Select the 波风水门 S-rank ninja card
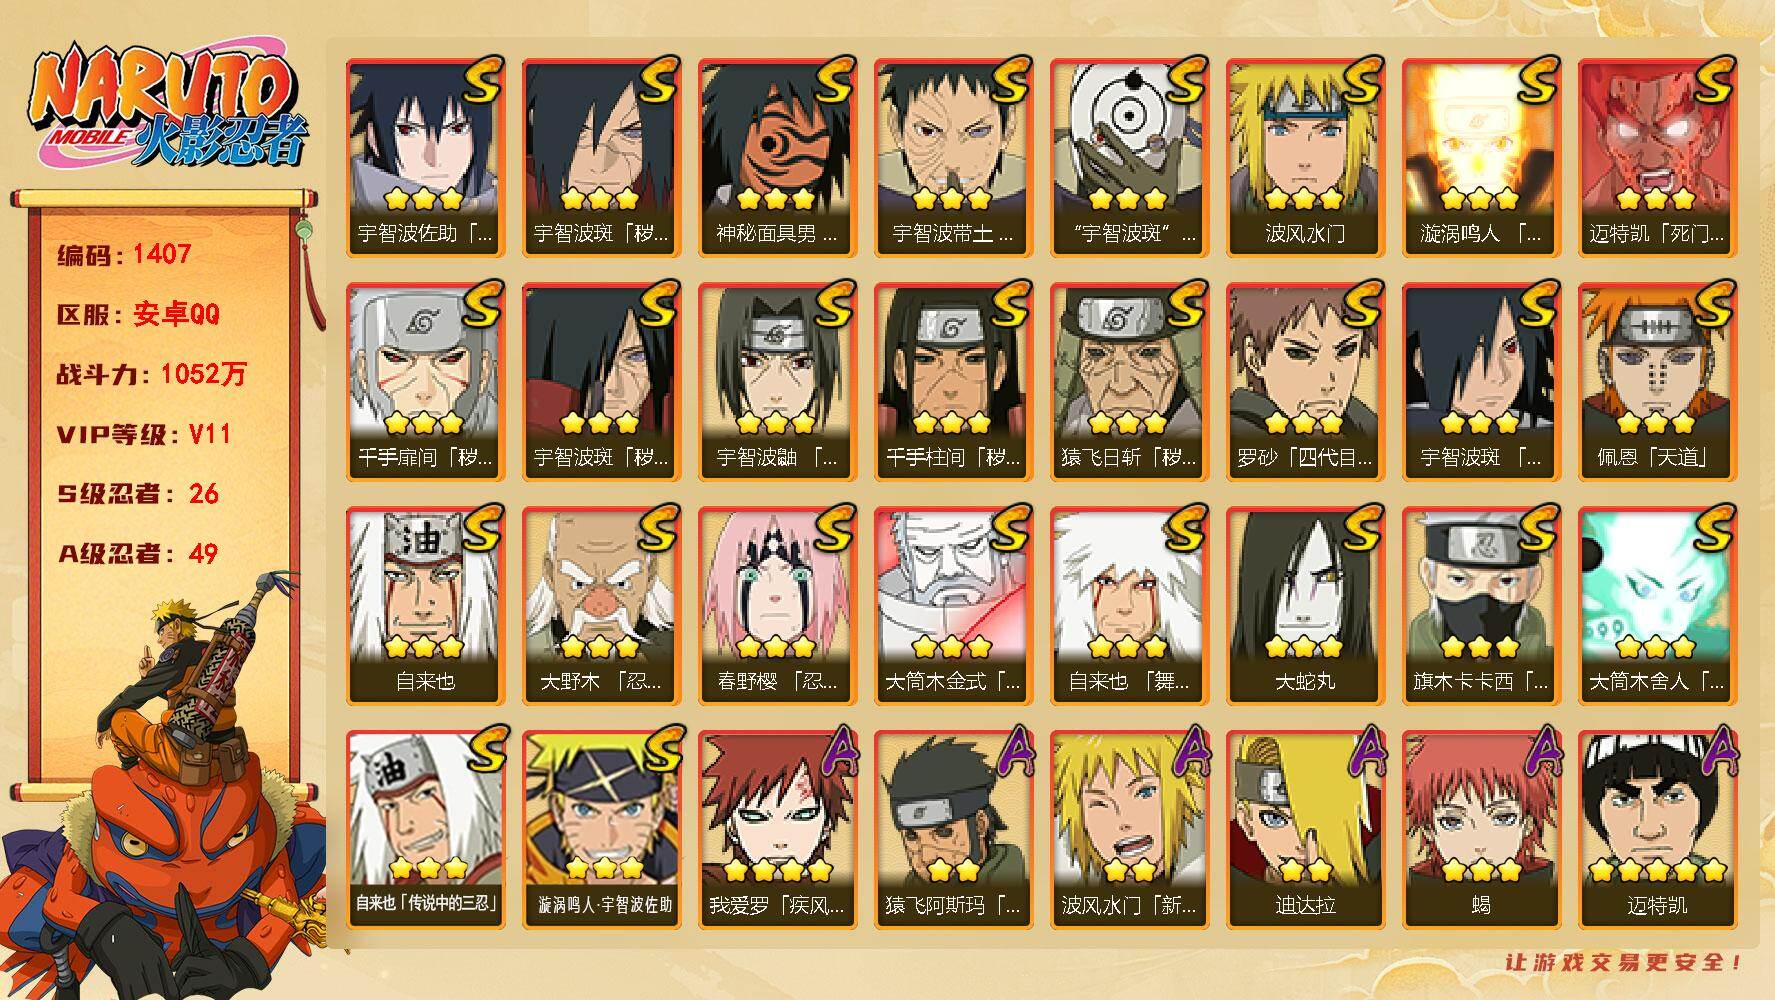The width and height of the screenshot is (1775, 1000). tap(1305, 158)
